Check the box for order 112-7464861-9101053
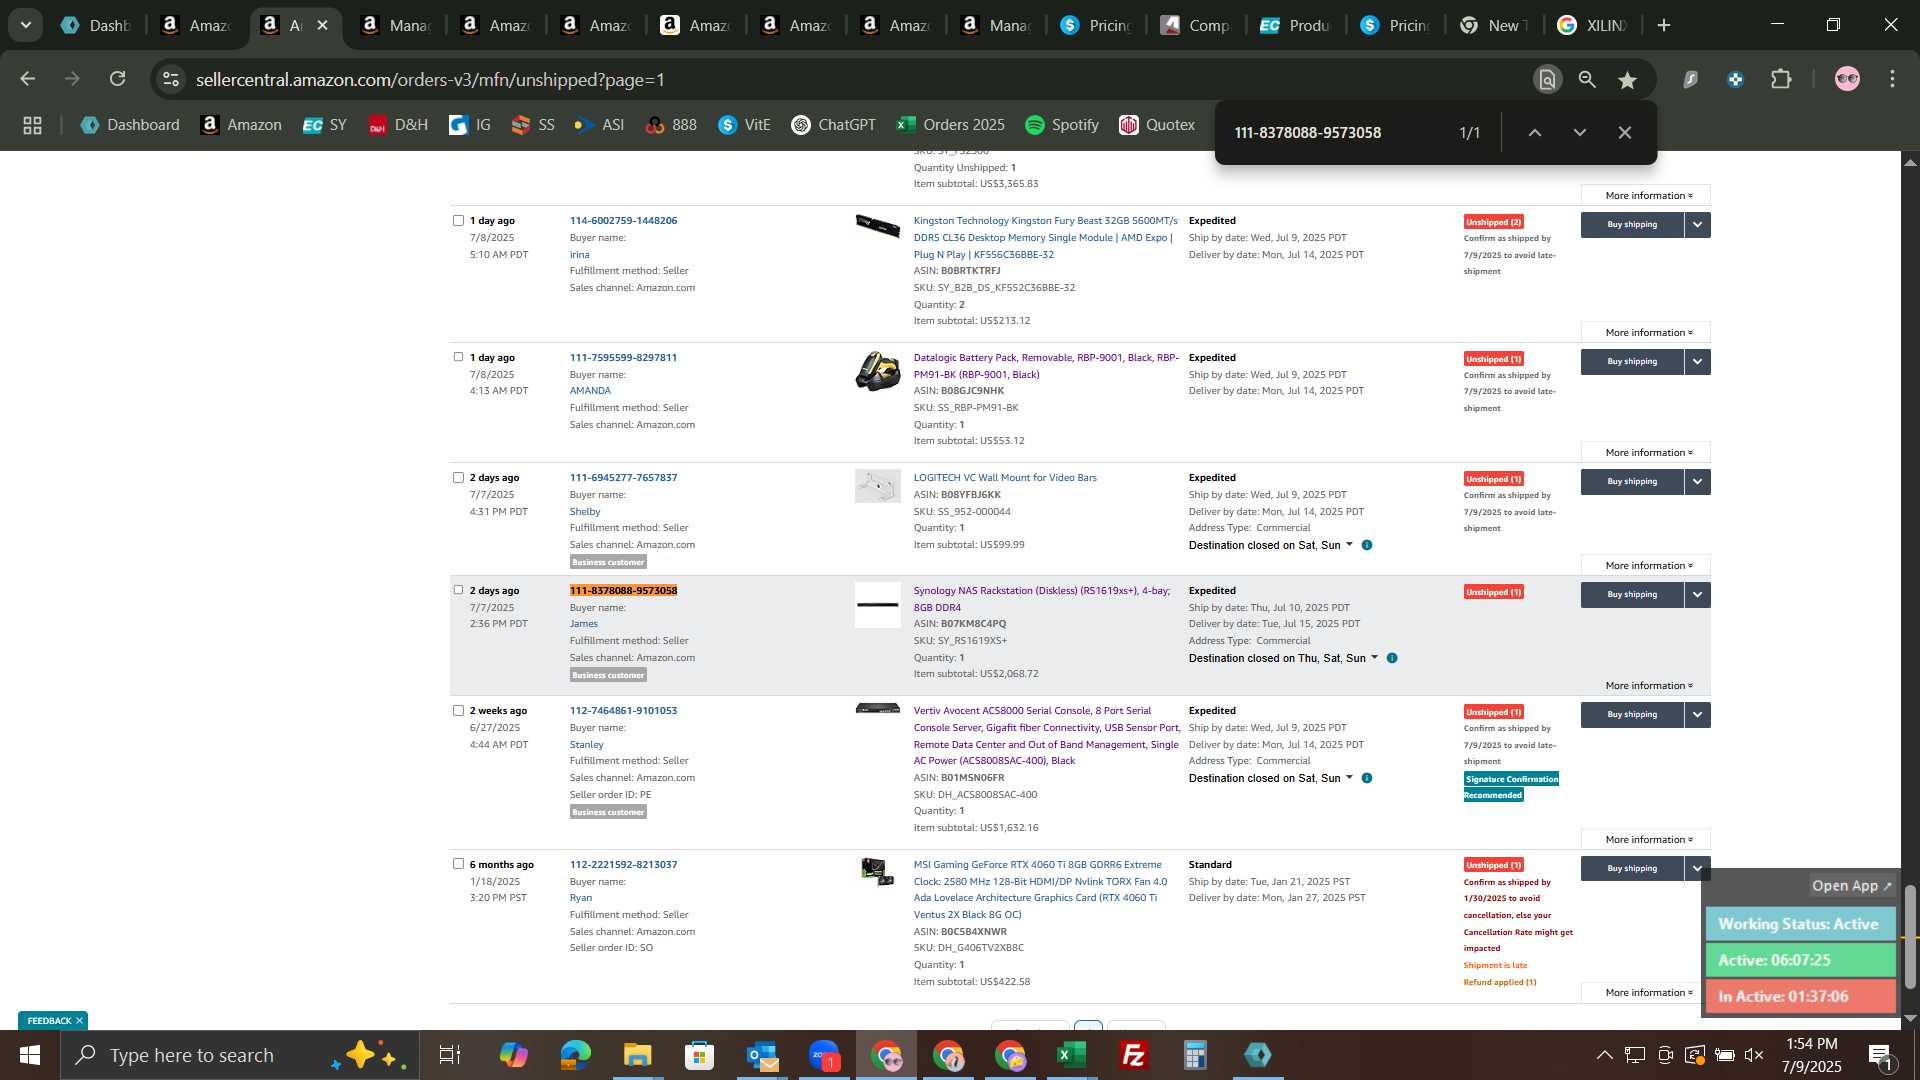Screen dimensions: 1920x1080 [x=458, y=710]
